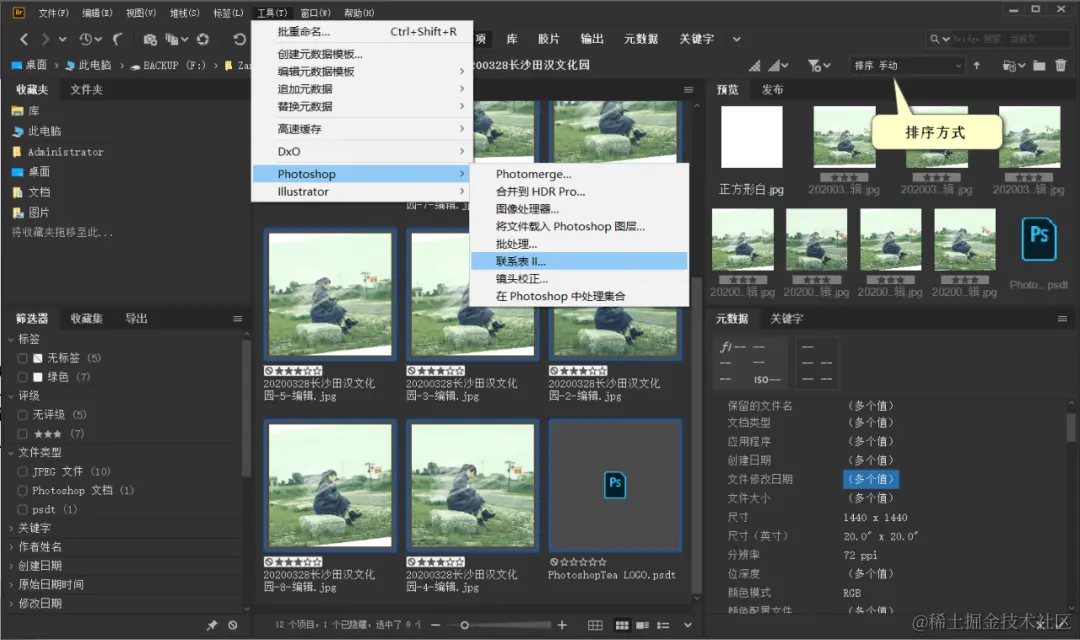Screen dimensions: 1080x640
Task: Open the workspace switcher chevron after 关键字
Action: (x=736, y=39)
